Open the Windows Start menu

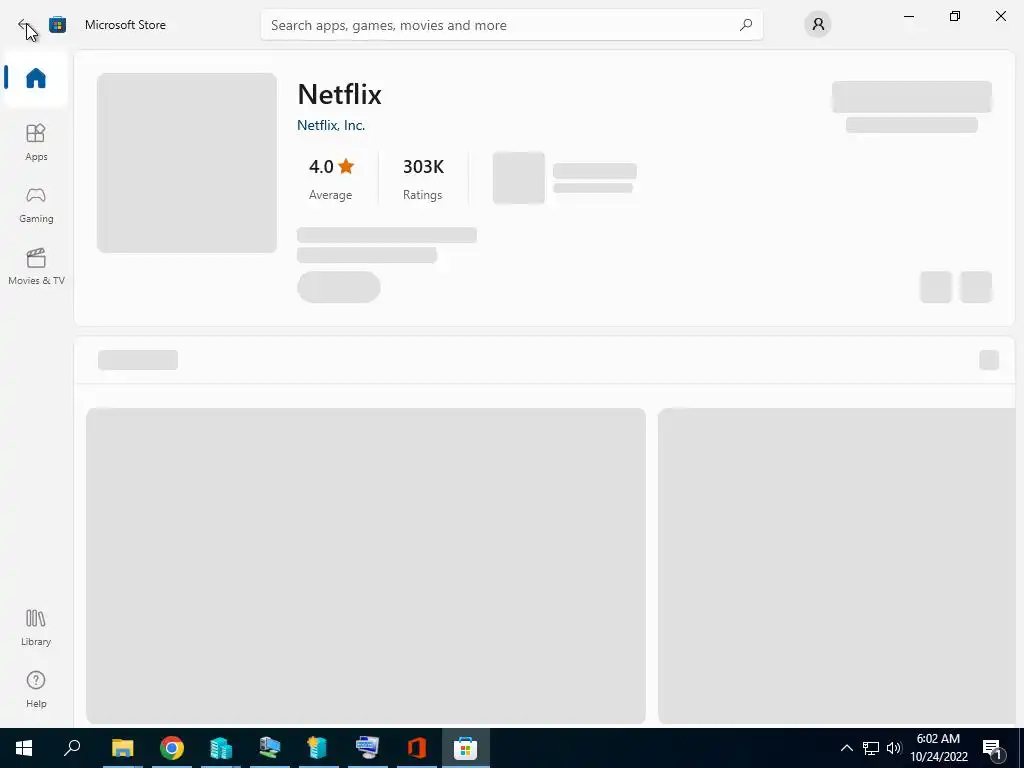click(24, 748)
